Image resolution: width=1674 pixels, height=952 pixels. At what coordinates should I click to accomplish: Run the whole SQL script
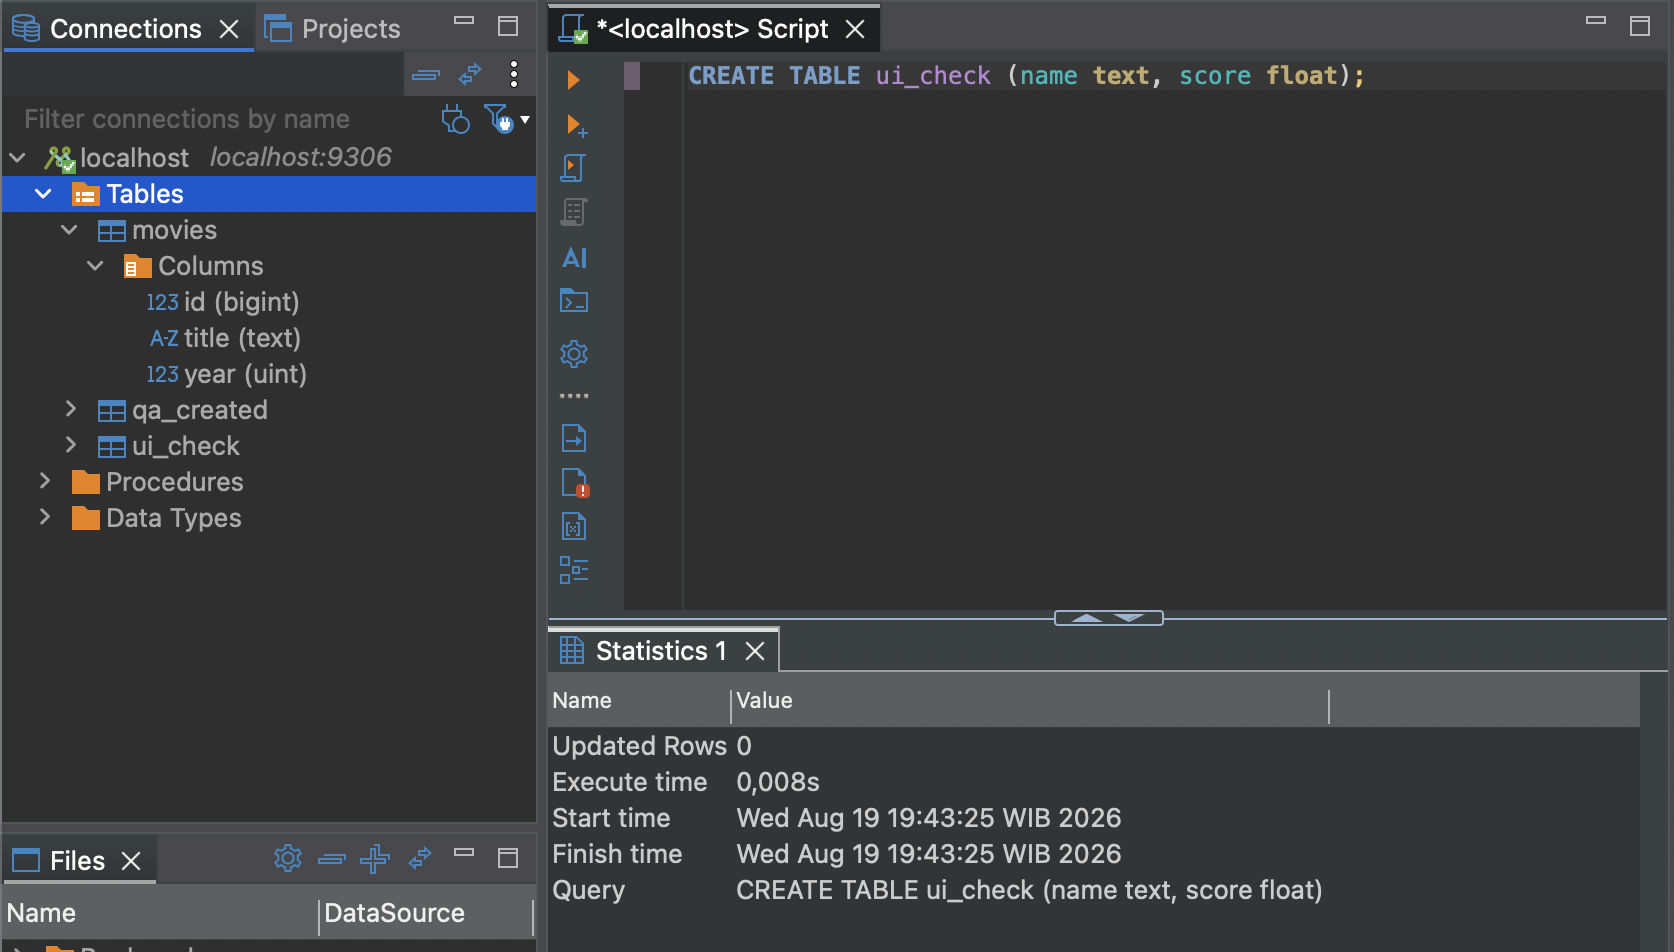(573, 168)
